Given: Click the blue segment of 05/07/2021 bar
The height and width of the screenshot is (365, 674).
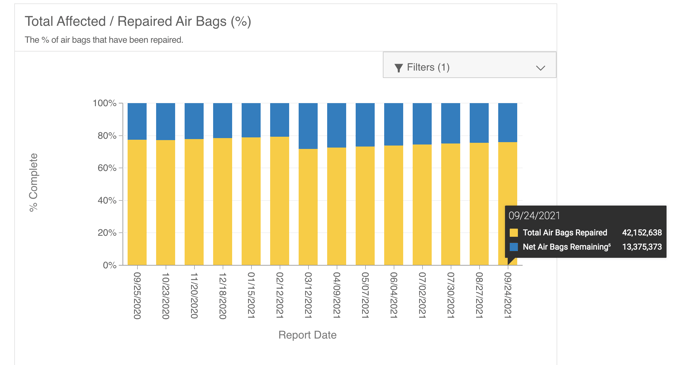Looking at the screenshot, I should coord(365,125).
